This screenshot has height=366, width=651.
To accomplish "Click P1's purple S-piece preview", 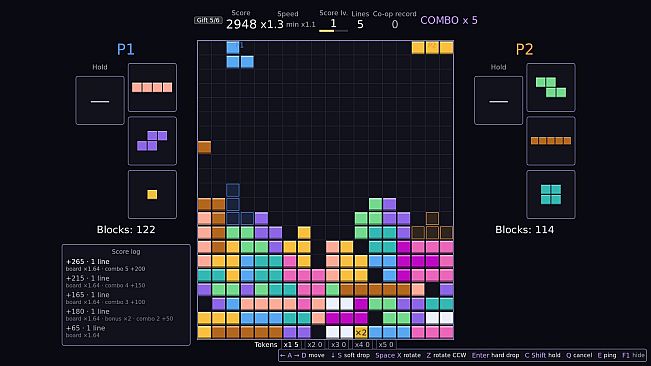I will click(152, 141).
